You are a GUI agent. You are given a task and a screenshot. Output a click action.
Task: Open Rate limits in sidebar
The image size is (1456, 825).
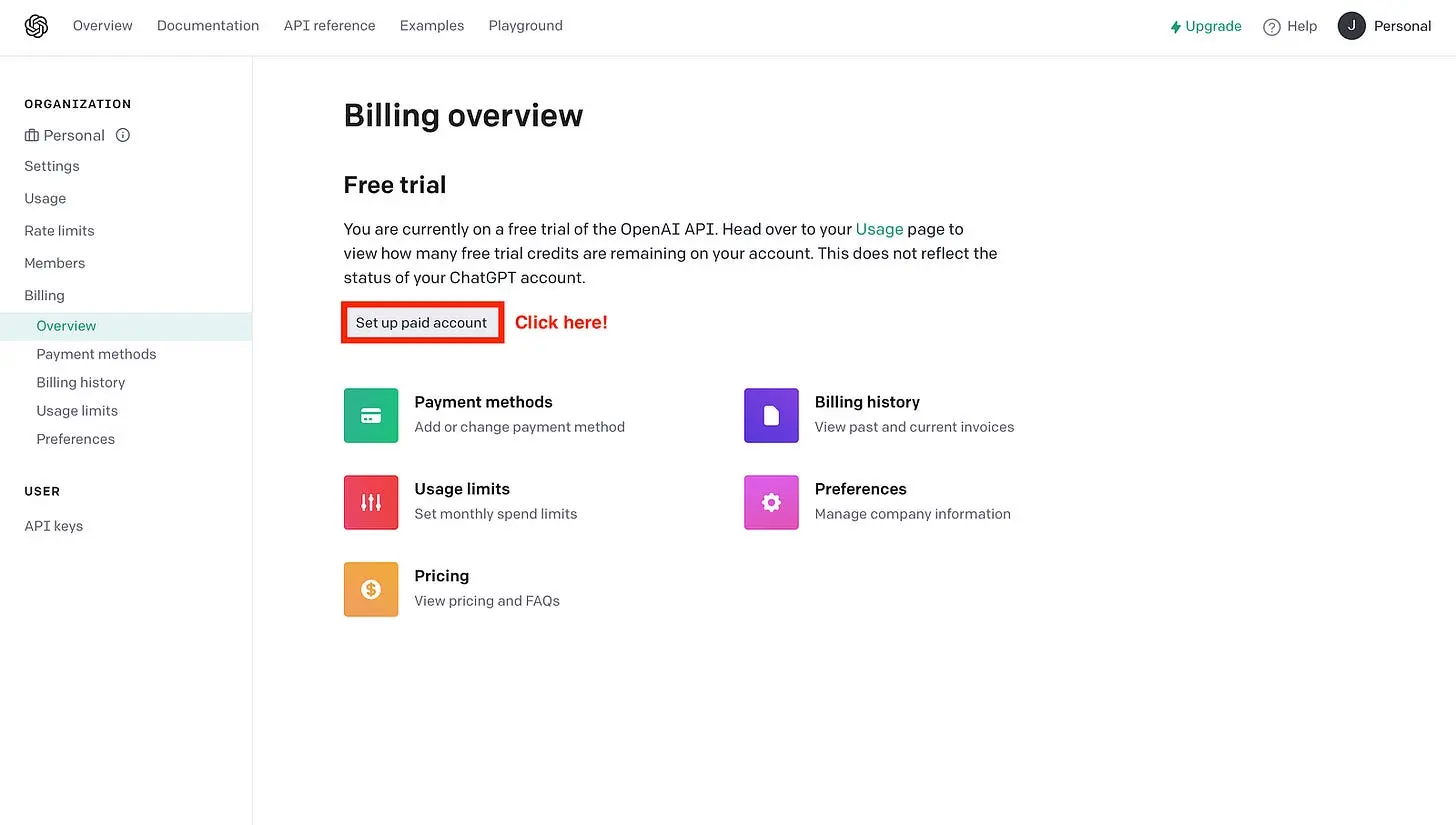tap(59, 231)
